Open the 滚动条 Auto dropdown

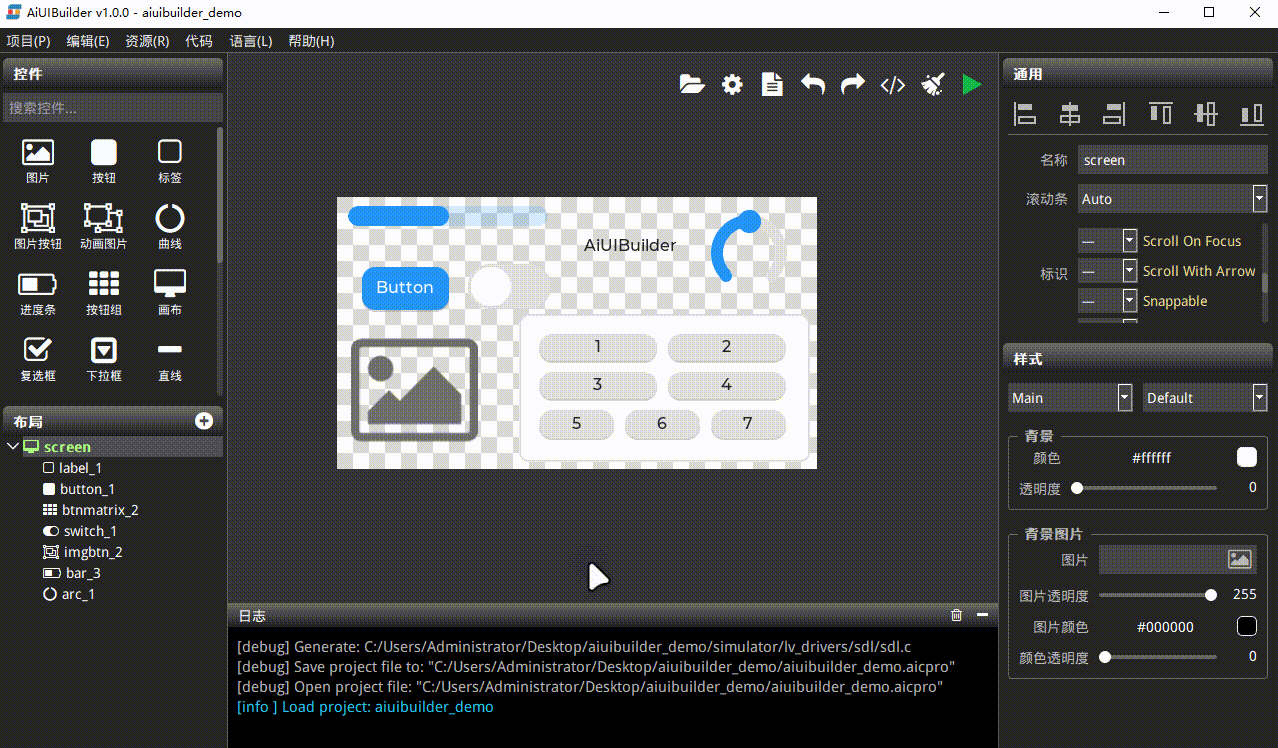1260,199
